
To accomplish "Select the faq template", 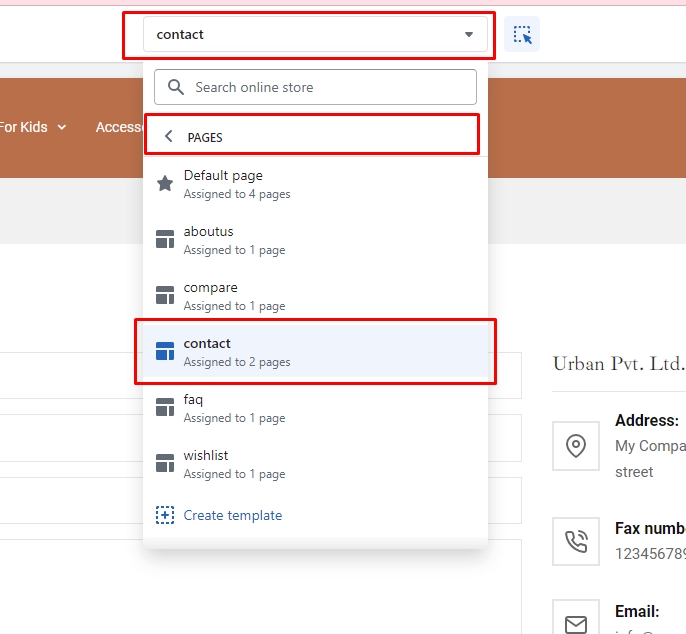I will pyautogui.click(x=315, y=408).
